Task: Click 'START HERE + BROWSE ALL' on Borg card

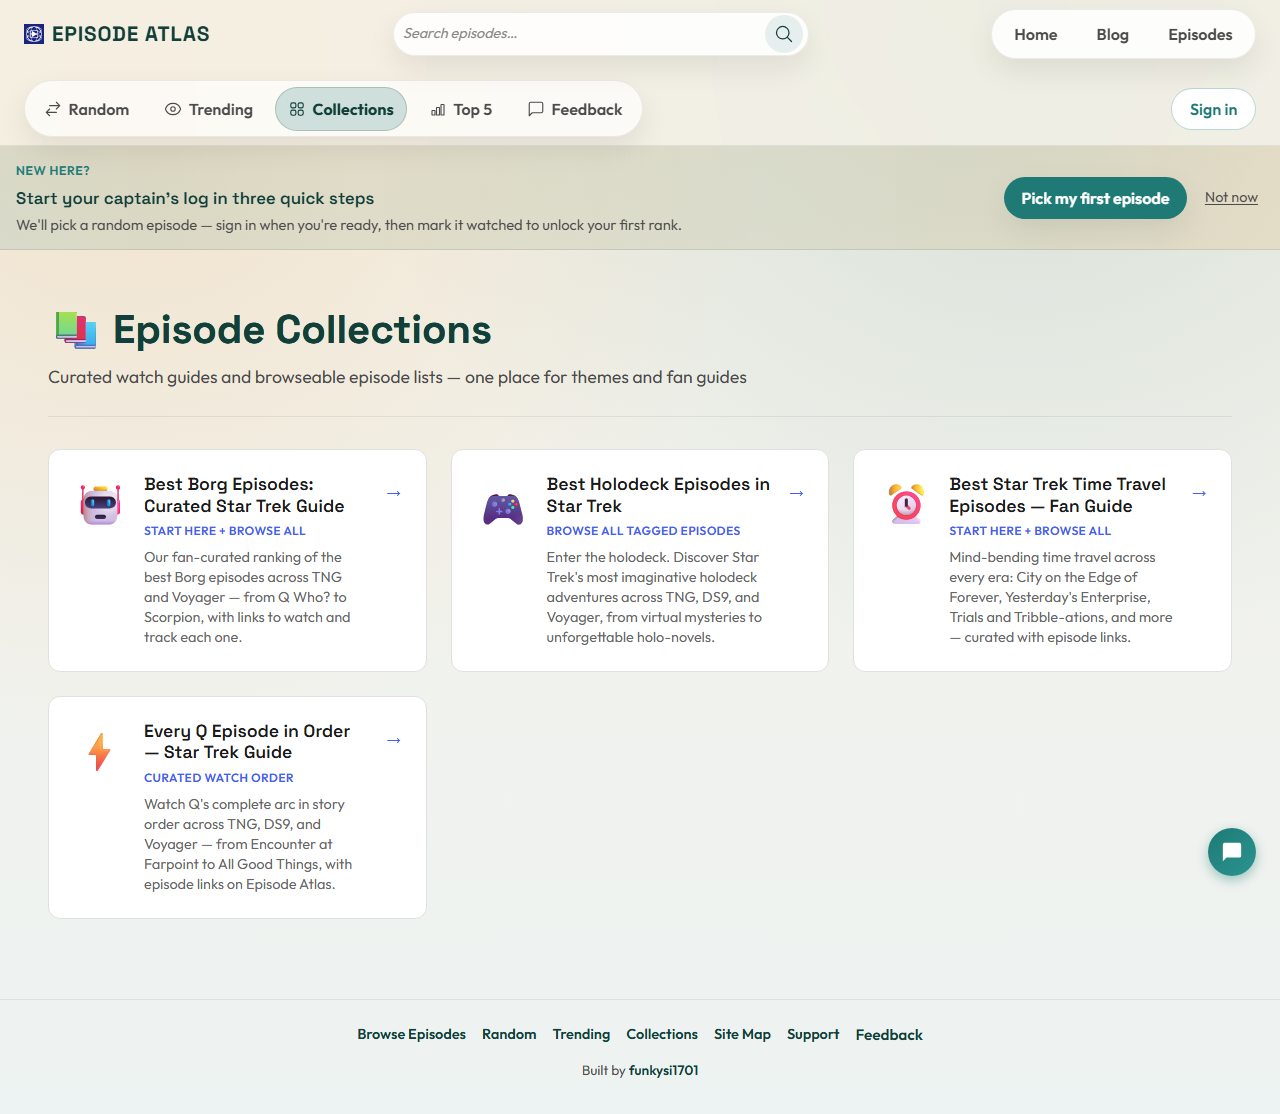Action: [225, 531]
